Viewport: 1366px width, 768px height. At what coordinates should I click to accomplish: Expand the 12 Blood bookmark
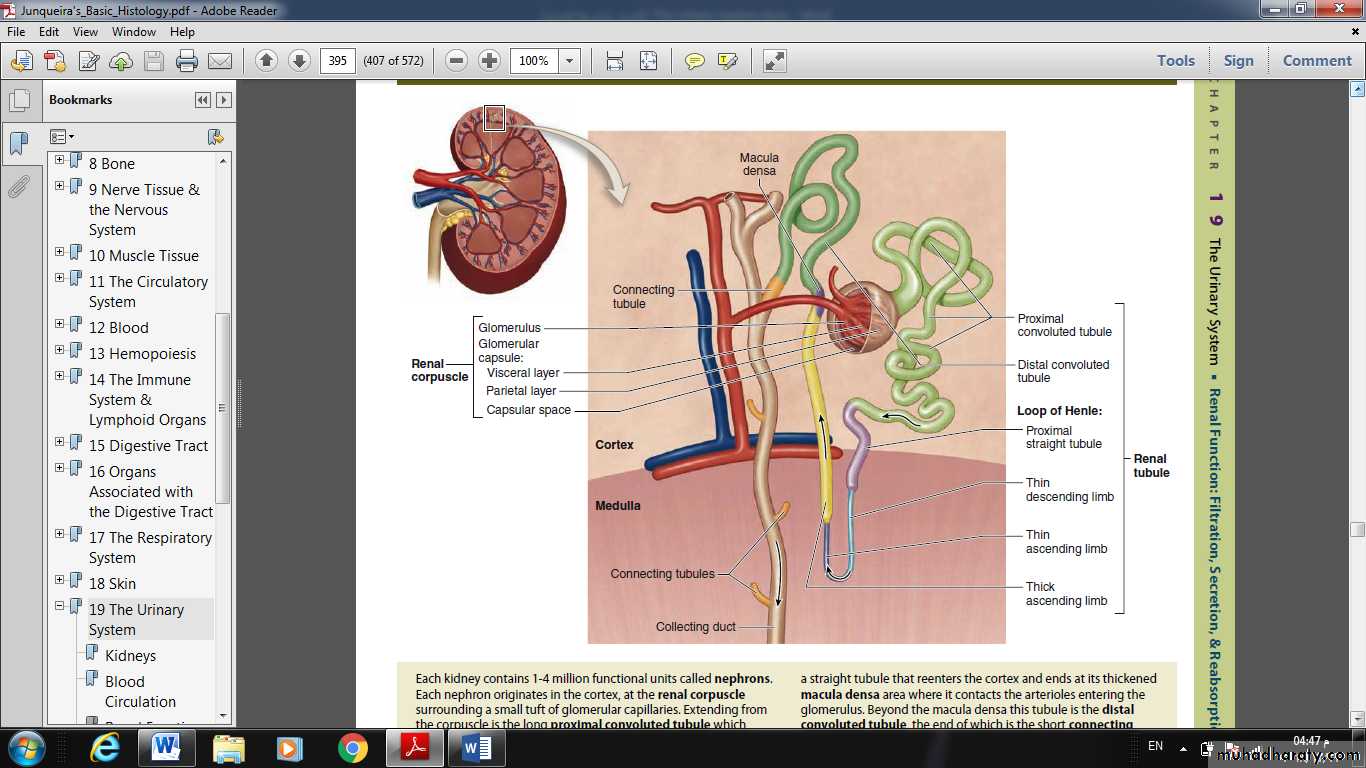(x=60, y=324)
